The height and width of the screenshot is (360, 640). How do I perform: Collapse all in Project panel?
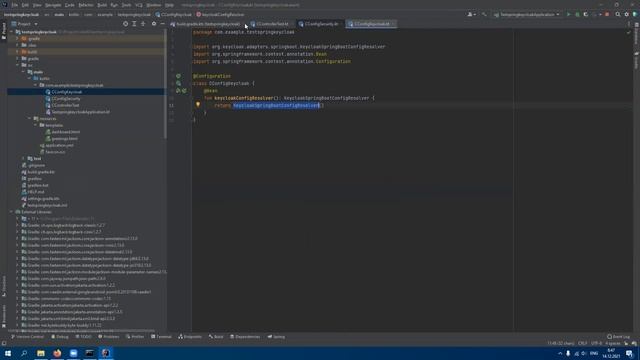click(x=143, y=24)
